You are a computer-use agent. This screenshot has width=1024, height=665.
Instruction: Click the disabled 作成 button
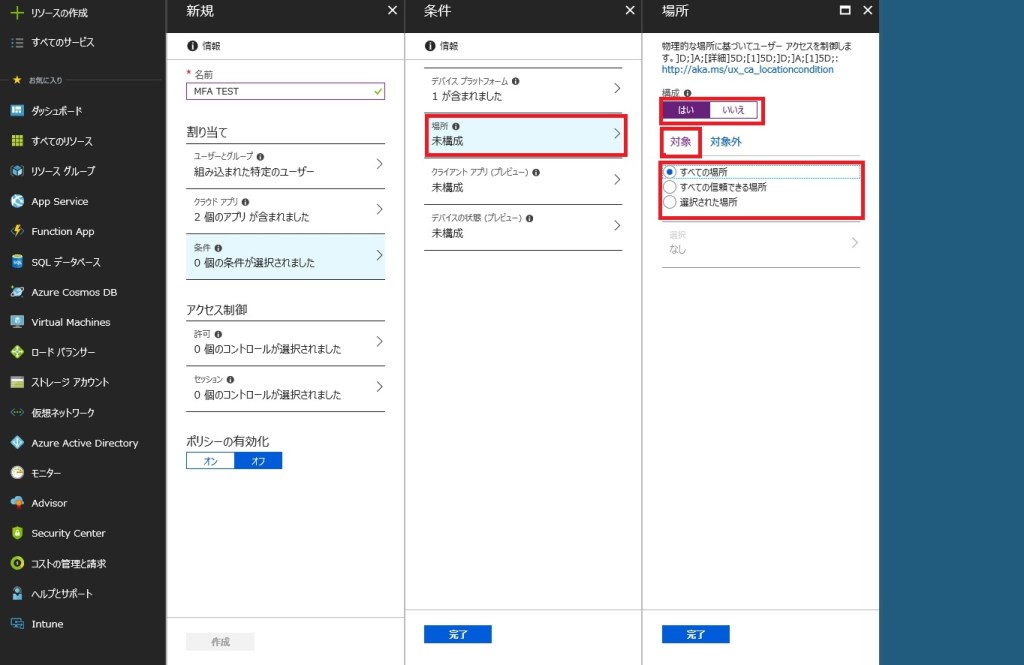point(220,641)
